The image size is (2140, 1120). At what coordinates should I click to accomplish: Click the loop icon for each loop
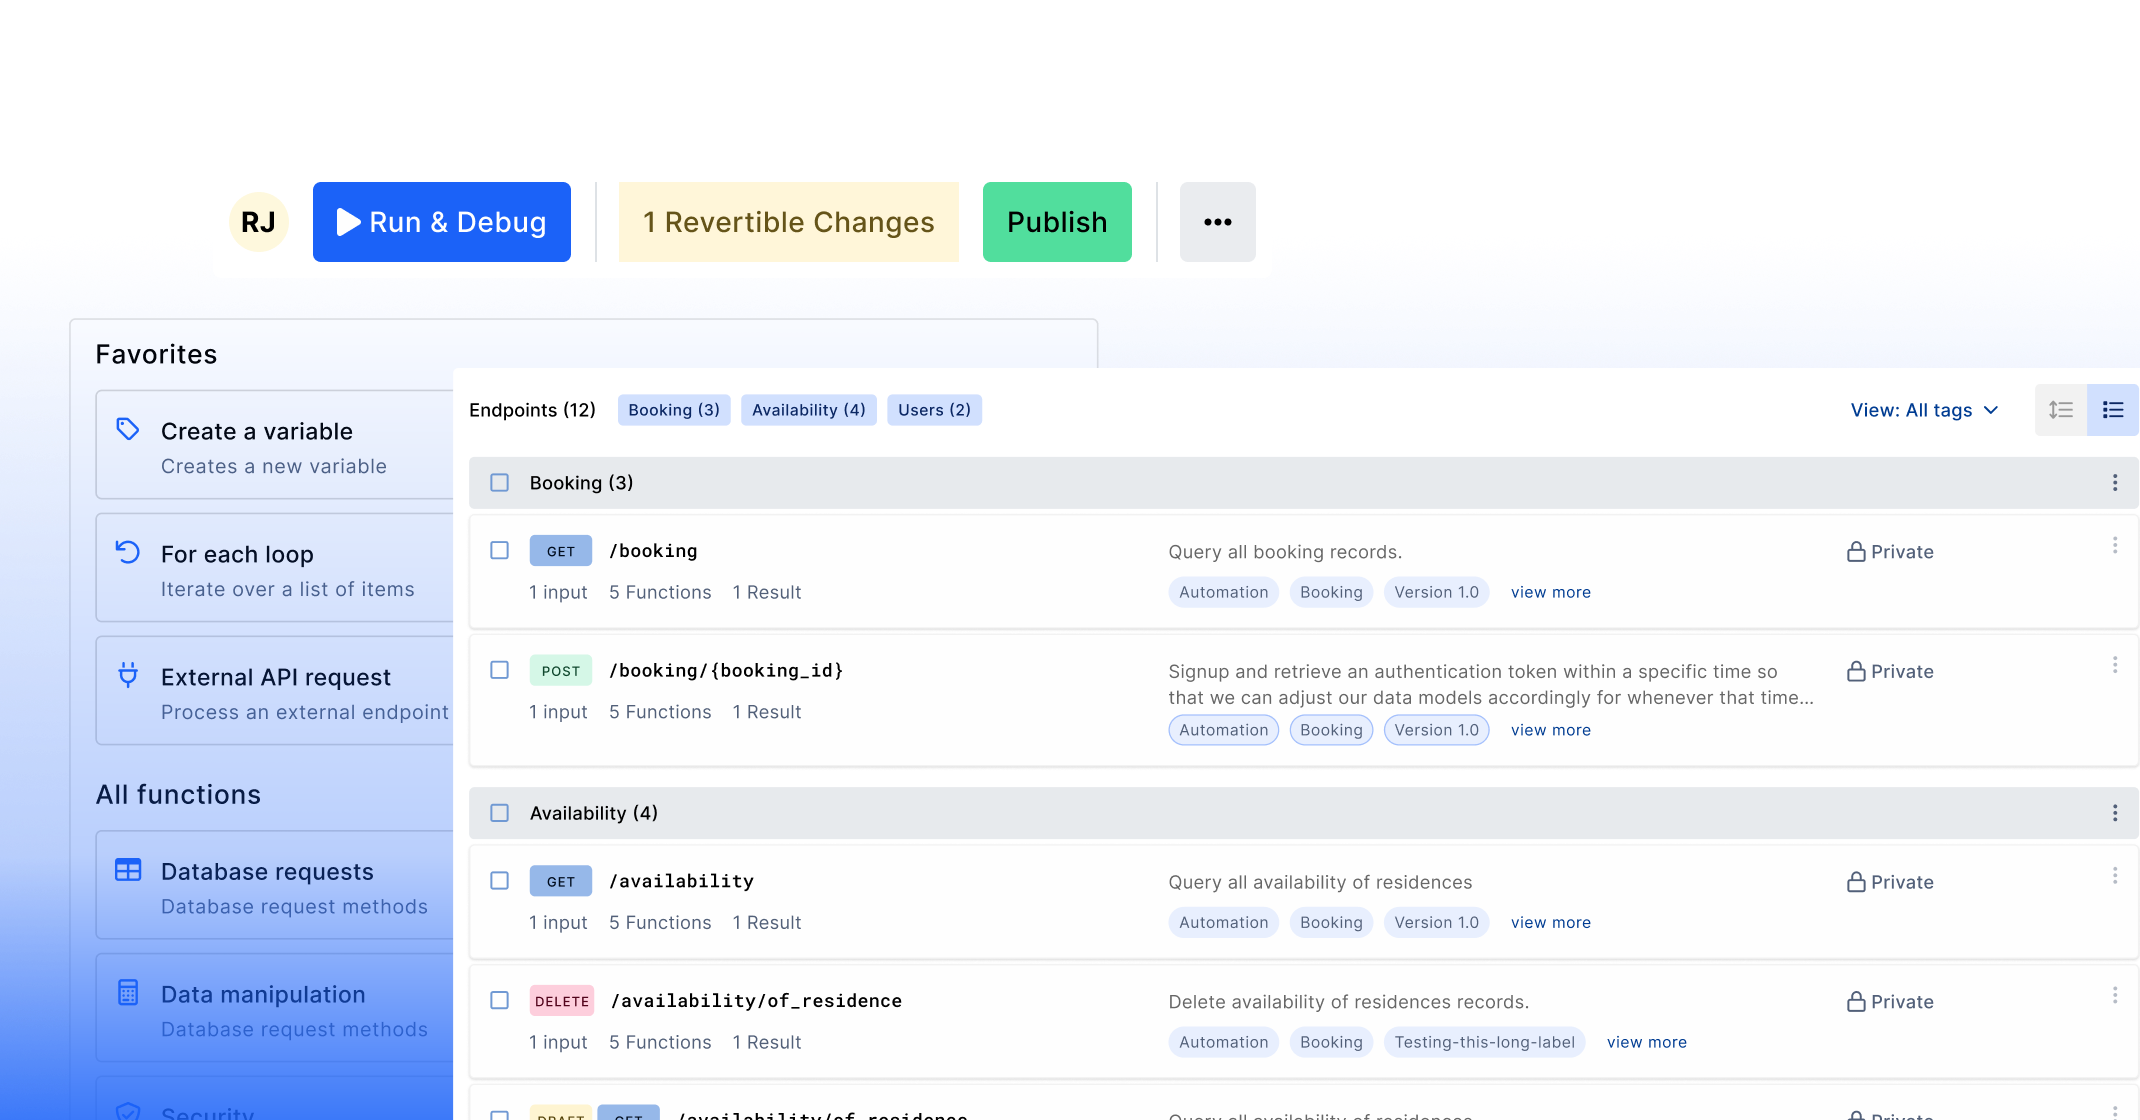(x=127, y=552)
